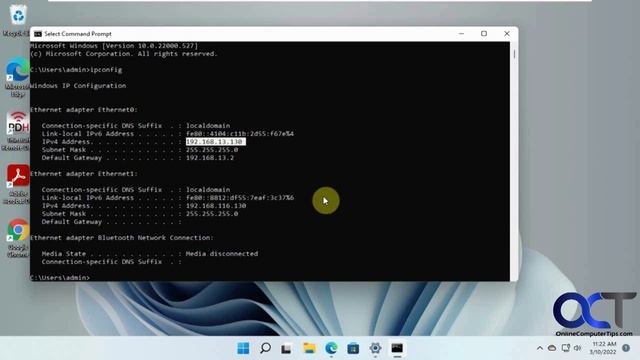Click the Ethernet1 IPv4 address 192.168.116.130
This screenshot has width=640, height=360.
[216, 206]
